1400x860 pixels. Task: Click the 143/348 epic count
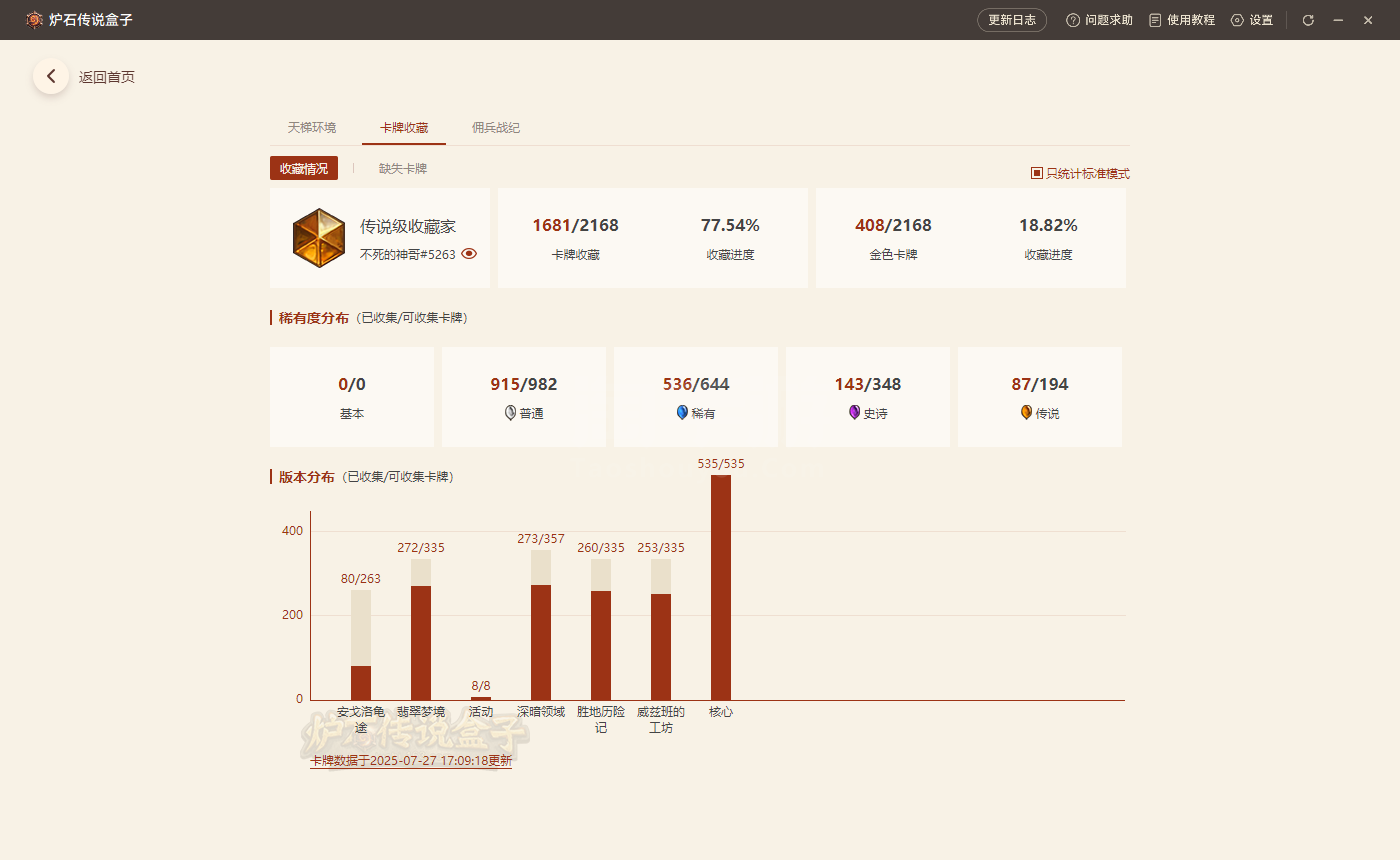(868, 384)
